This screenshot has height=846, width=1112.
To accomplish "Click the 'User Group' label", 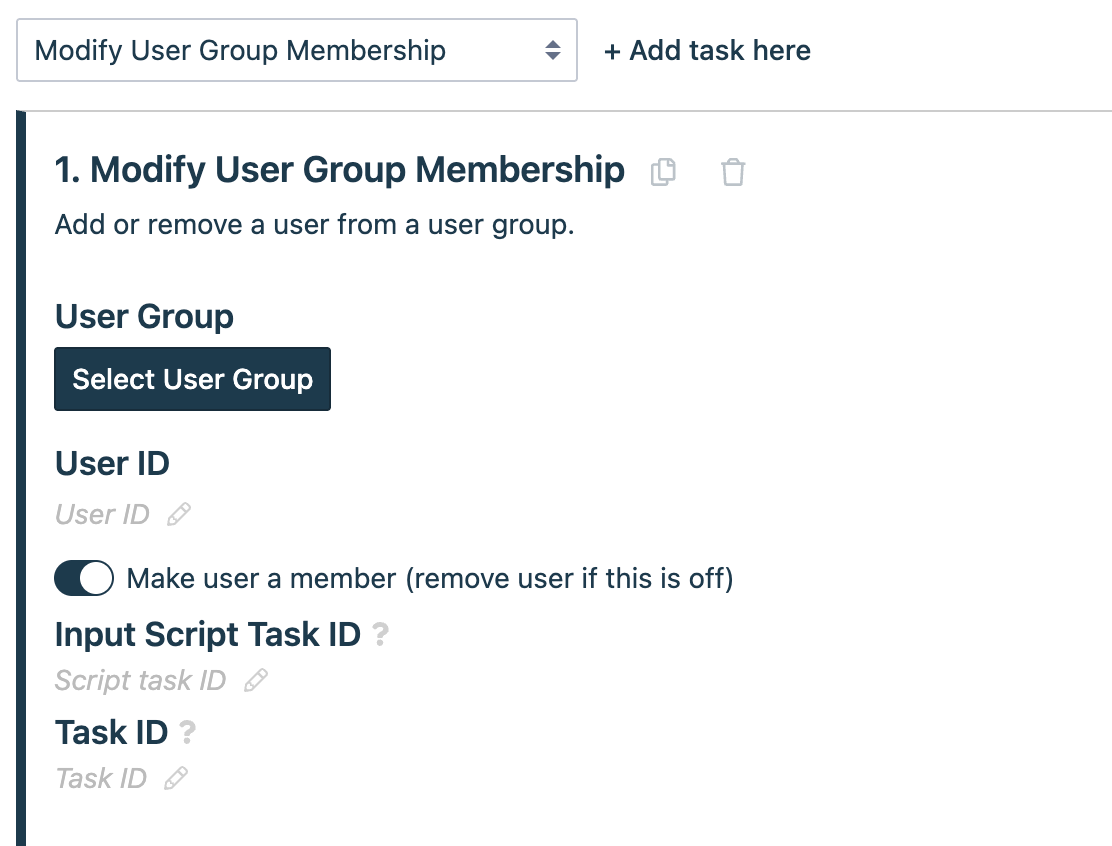I will [144, 316].
